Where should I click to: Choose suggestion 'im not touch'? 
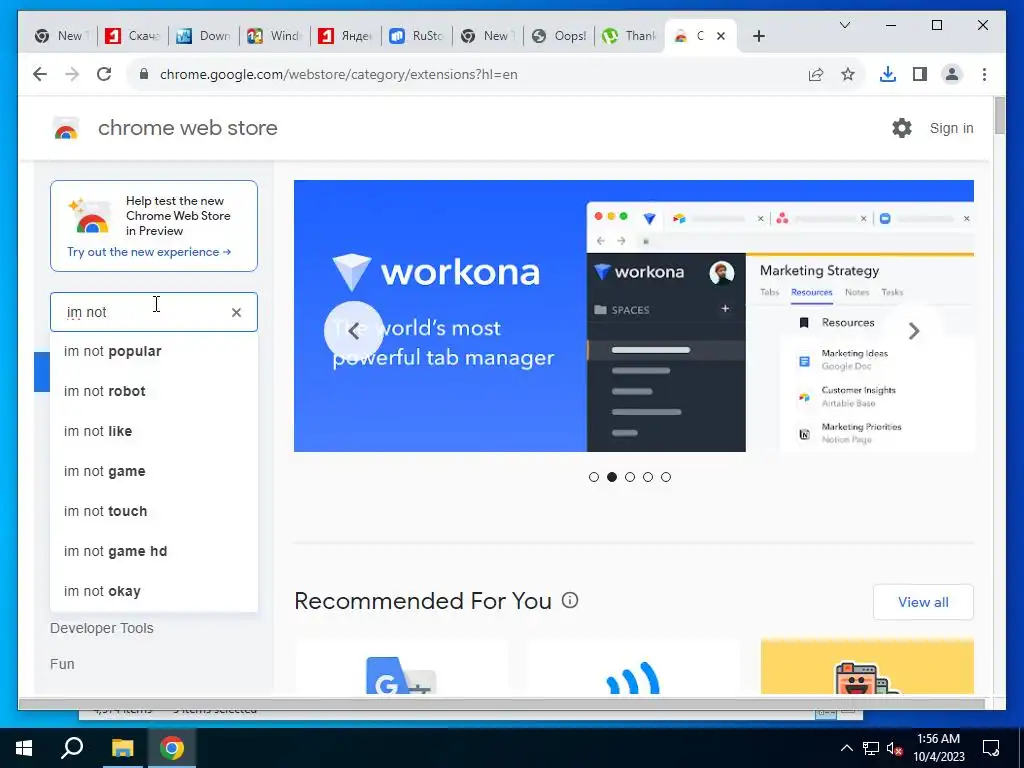(153, 511)
